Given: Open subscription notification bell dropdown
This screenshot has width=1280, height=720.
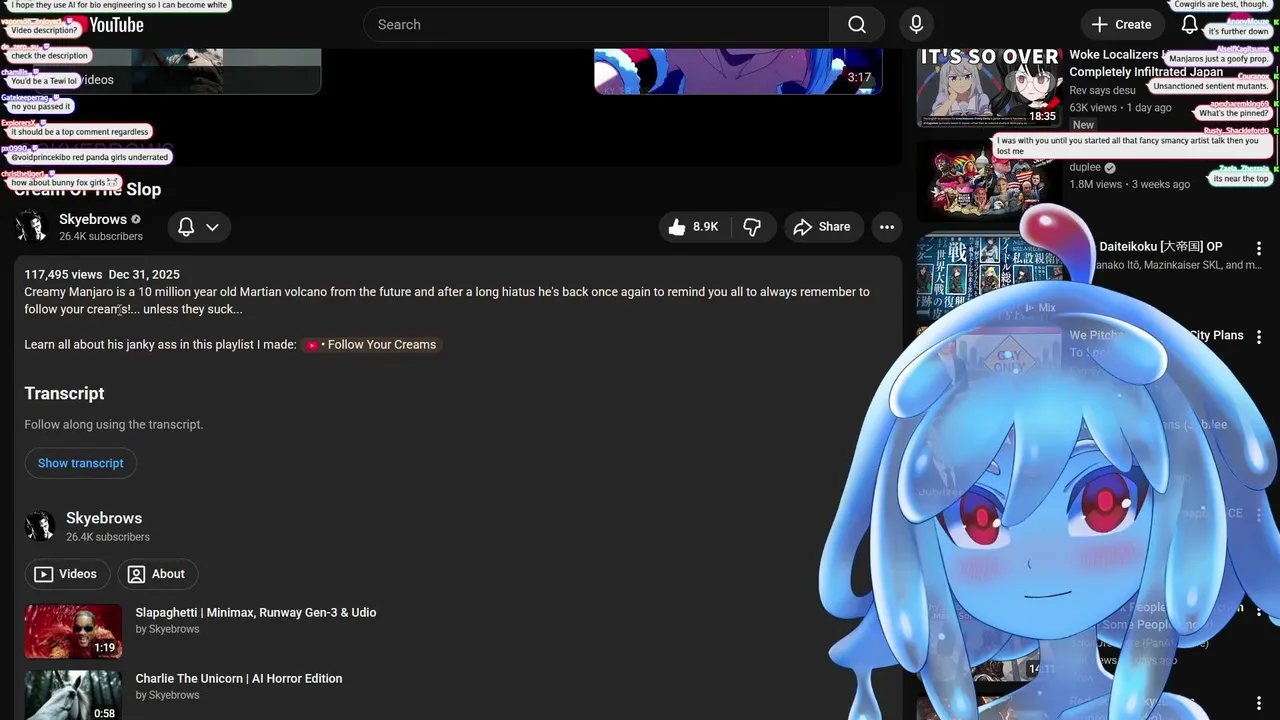Looking at the screenshot, I should [x=198, y=227].
